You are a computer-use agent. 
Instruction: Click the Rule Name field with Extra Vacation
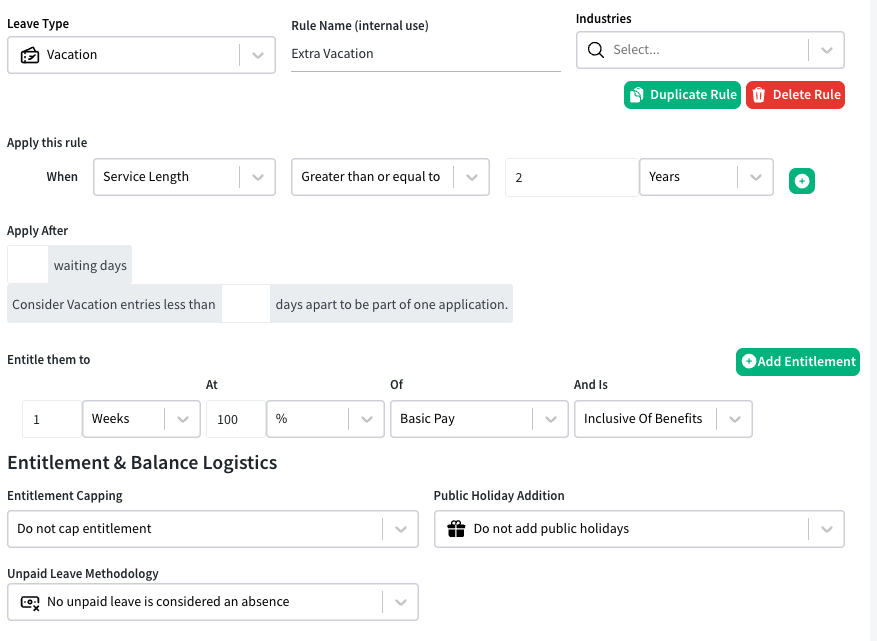point(426,54)
